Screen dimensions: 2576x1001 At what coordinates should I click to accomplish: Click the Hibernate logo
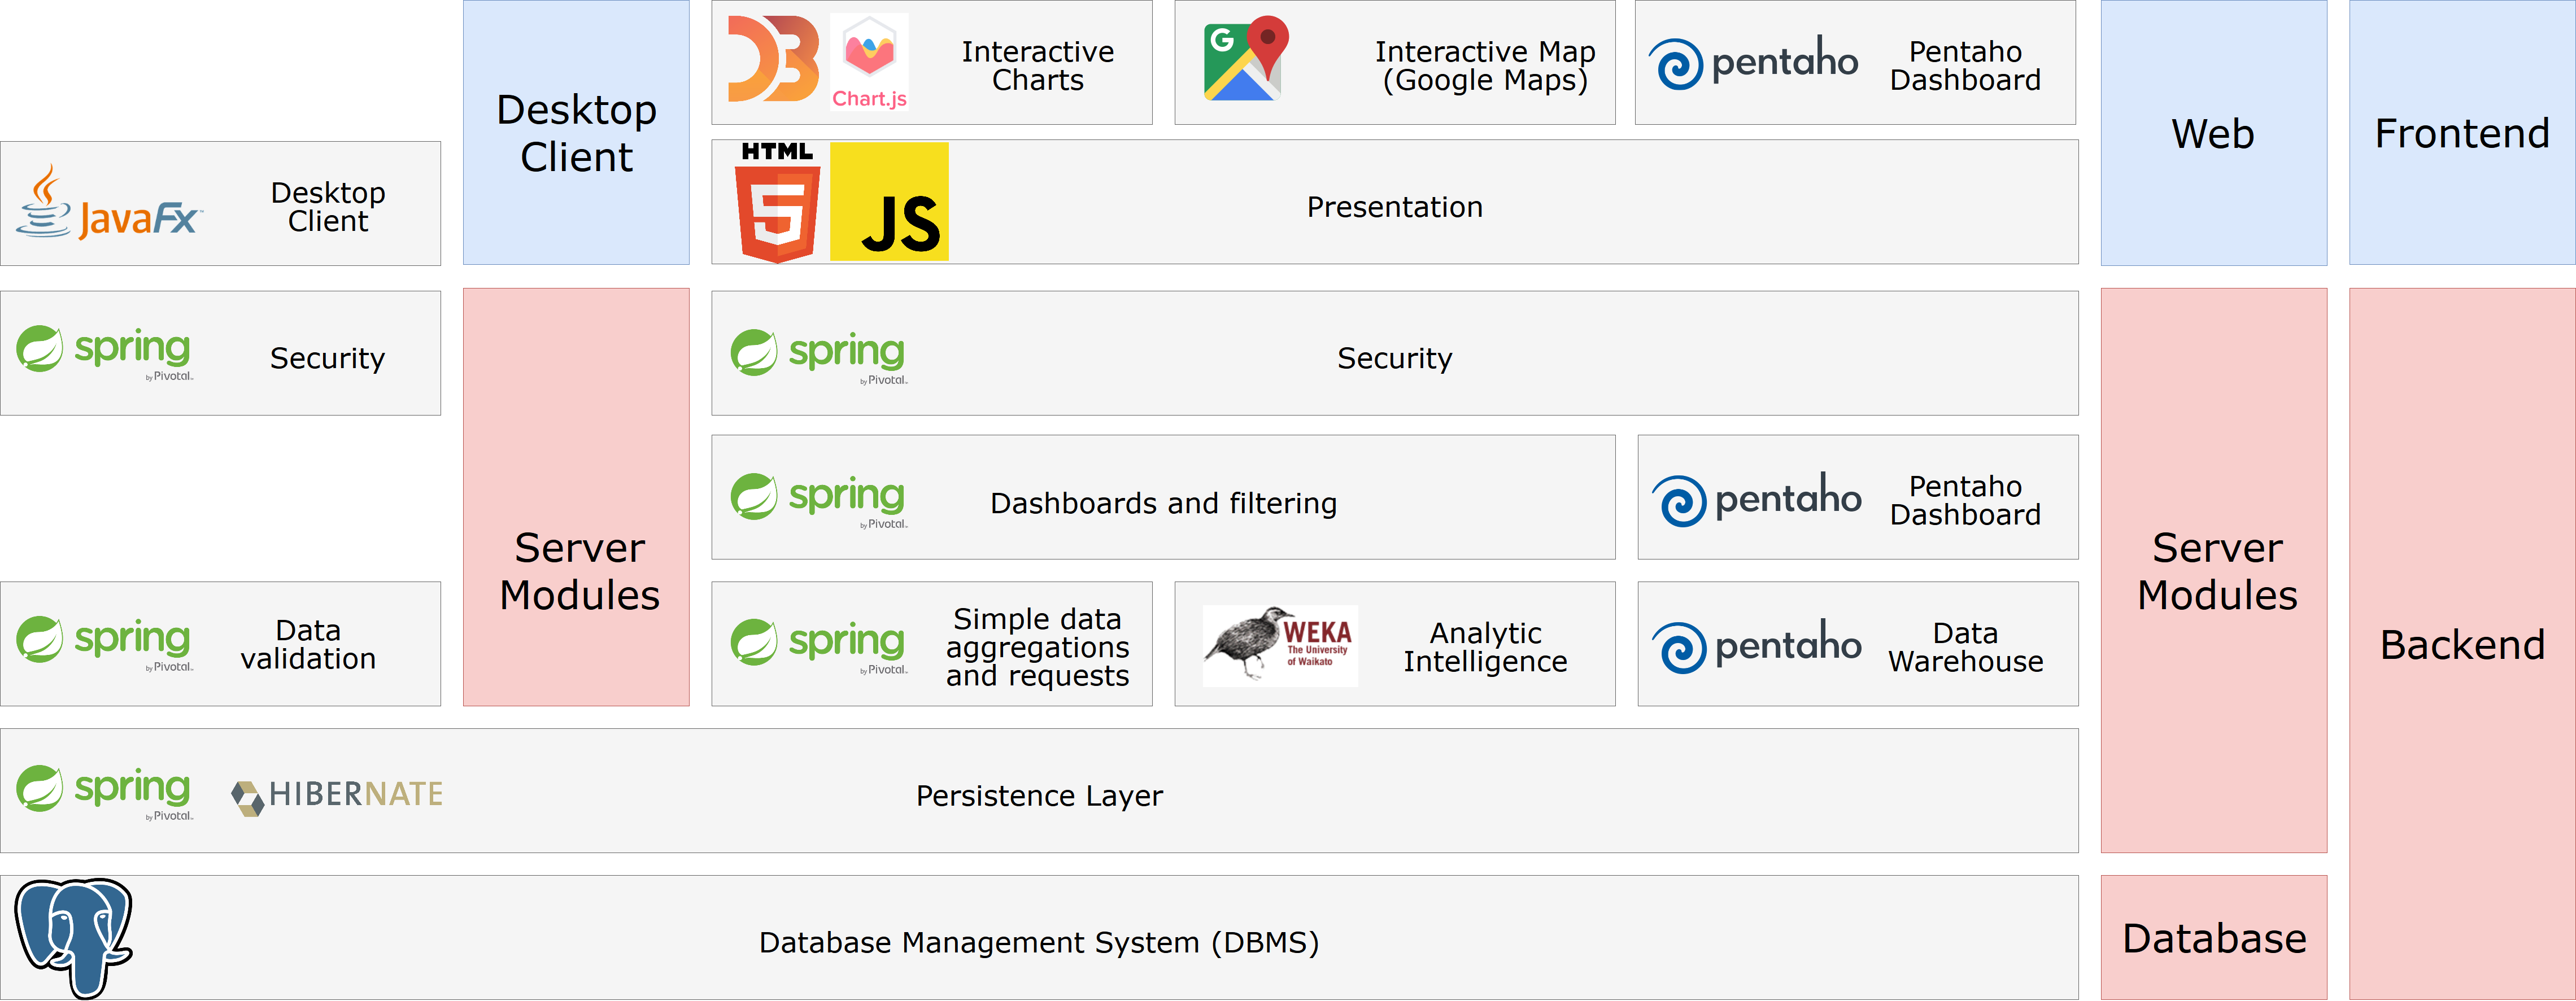pos(337,795)
